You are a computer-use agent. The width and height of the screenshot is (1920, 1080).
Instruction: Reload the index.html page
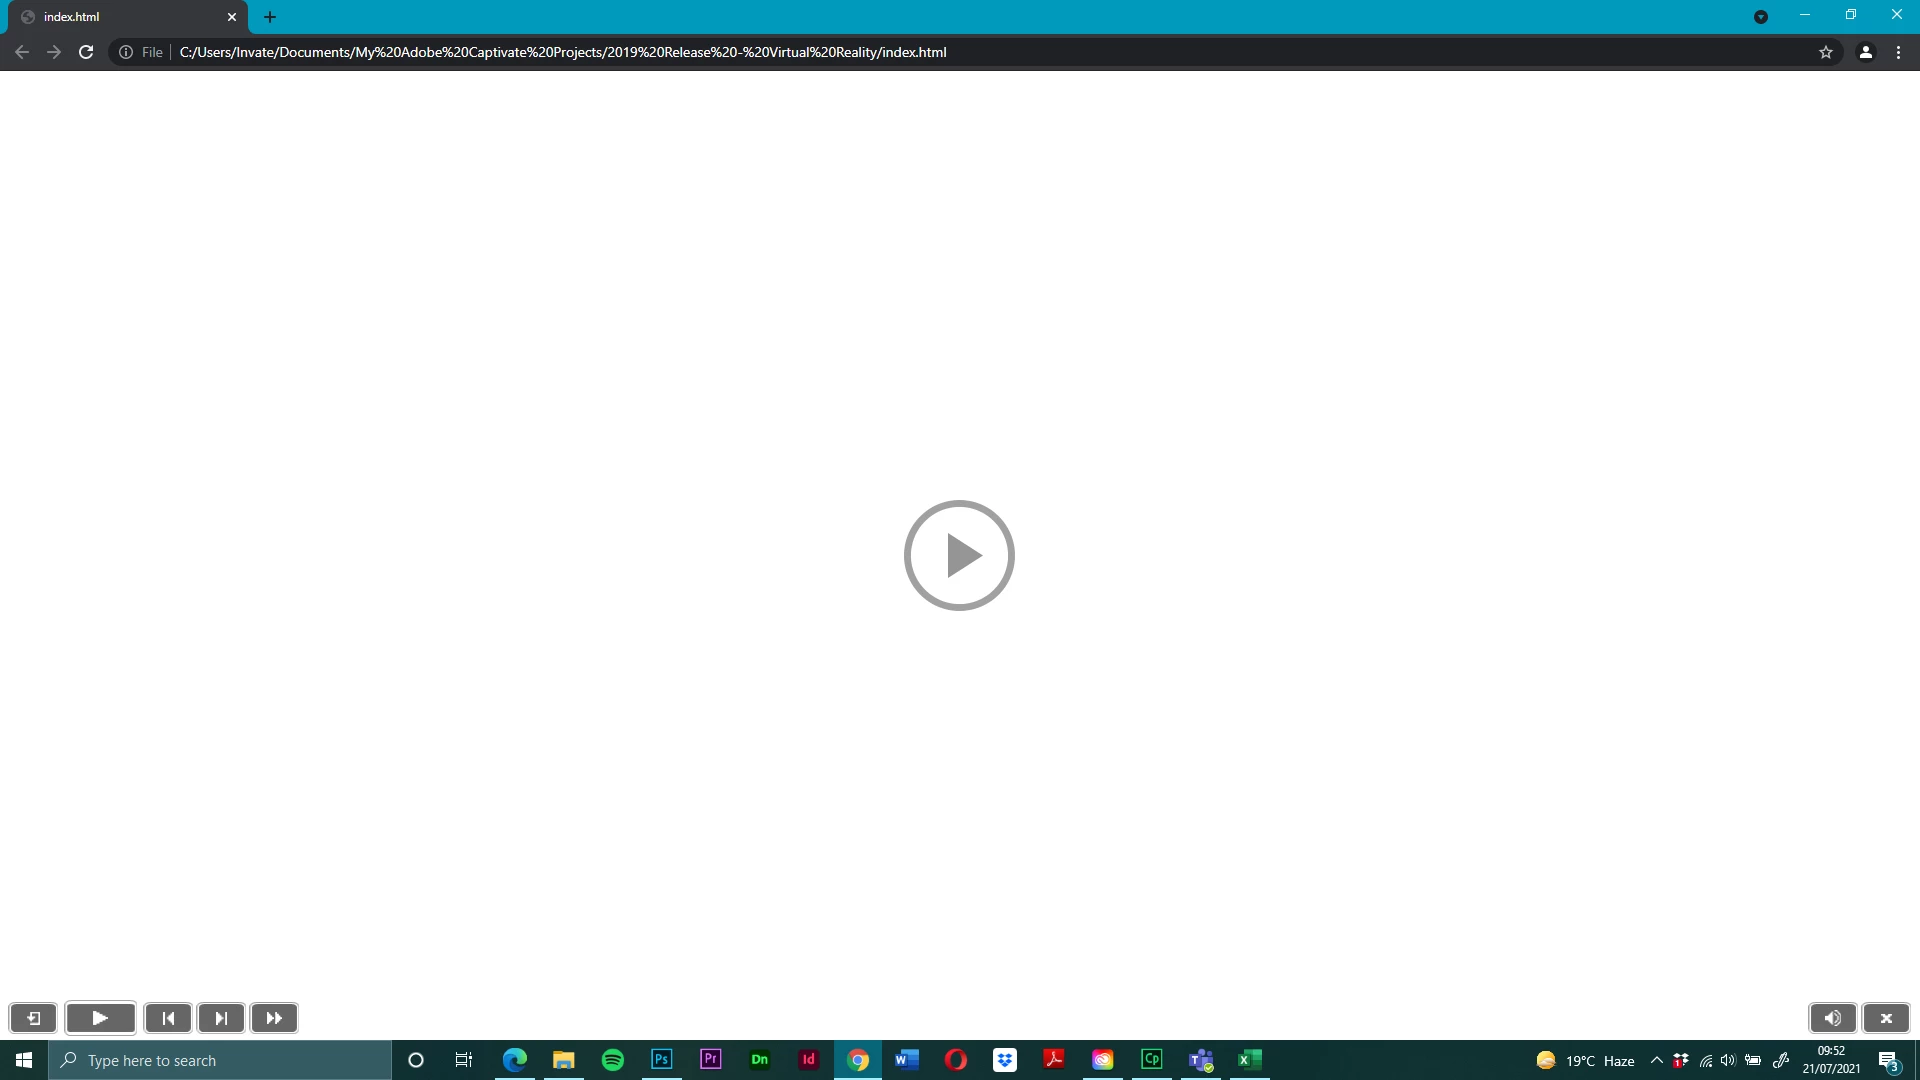(86, 52)
